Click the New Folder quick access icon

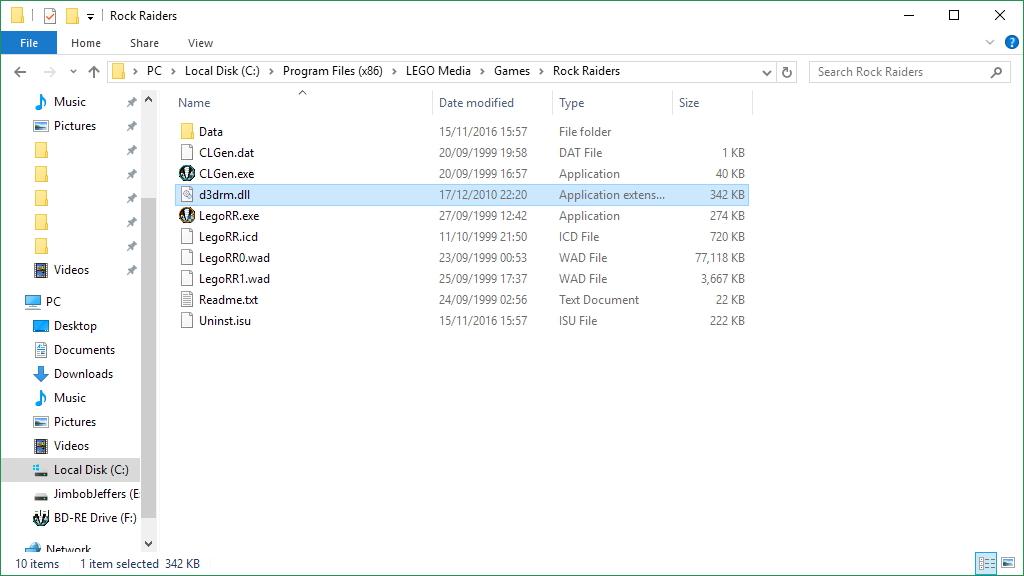coord(72,16)
